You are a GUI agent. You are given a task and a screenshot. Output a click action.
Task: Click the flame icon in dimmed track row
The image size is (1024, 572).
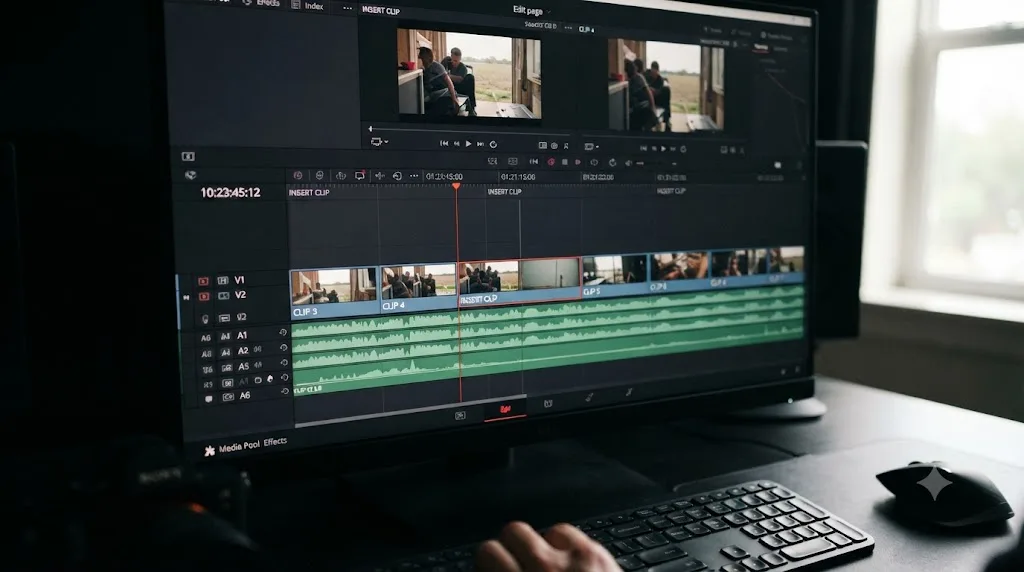coord(270,379)
